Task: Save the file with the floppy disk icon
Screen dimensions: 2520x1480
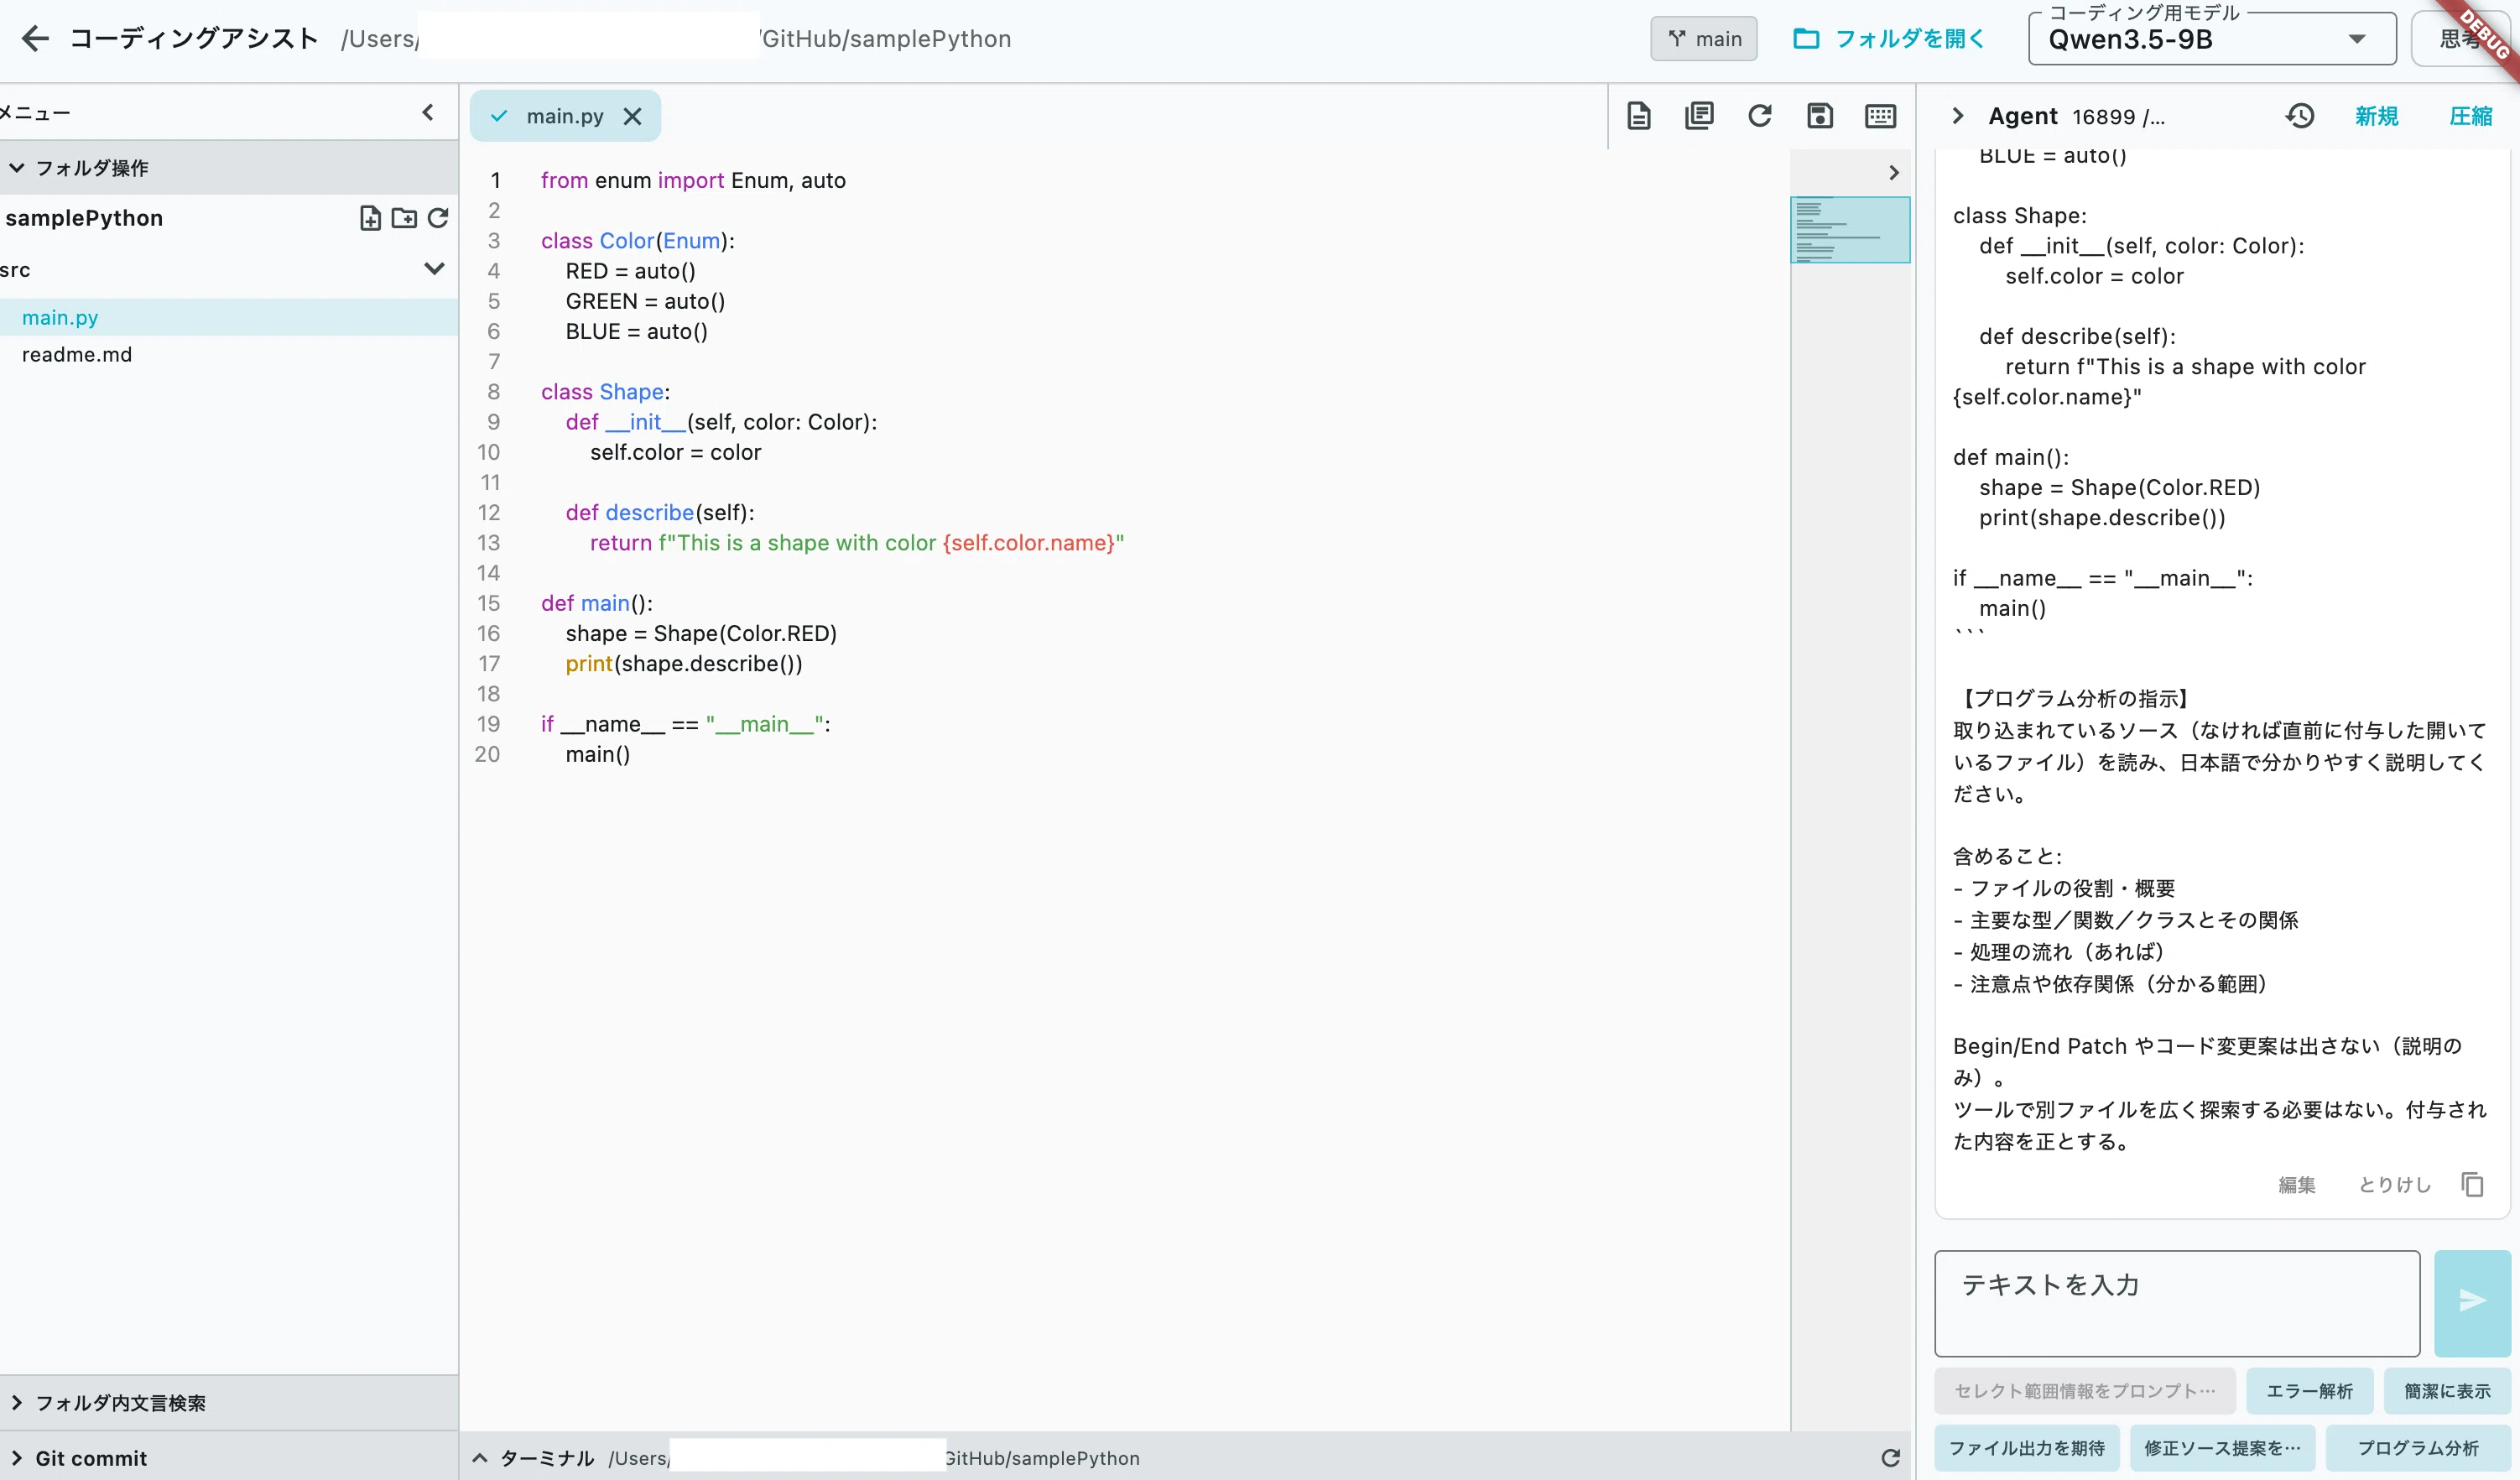Action: (x=1820, y=116)
